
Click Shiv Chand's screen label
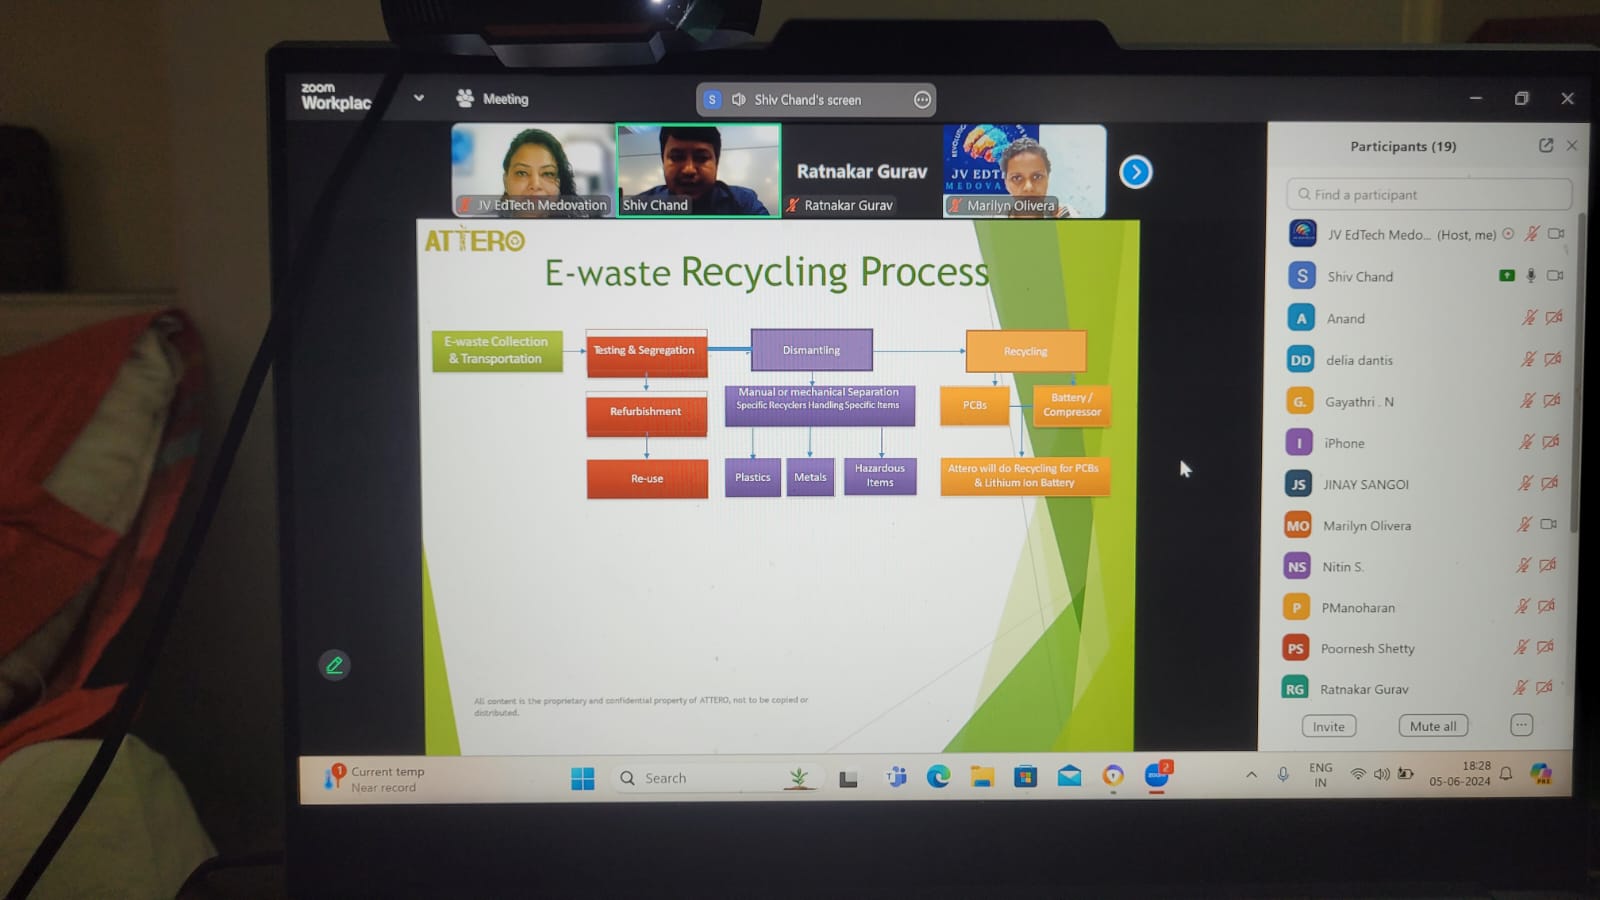(808, 100)
